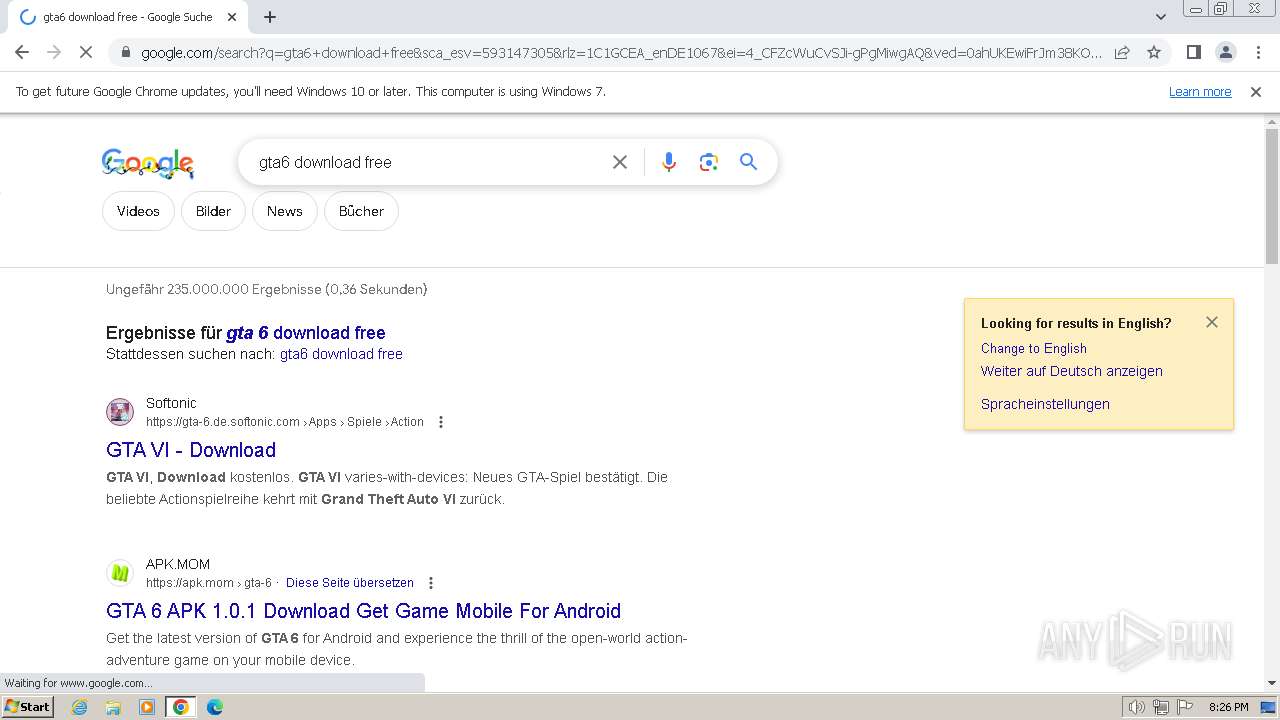Choose Change to English
The height and width of the screenshot is (720, 1280).
1033,348
